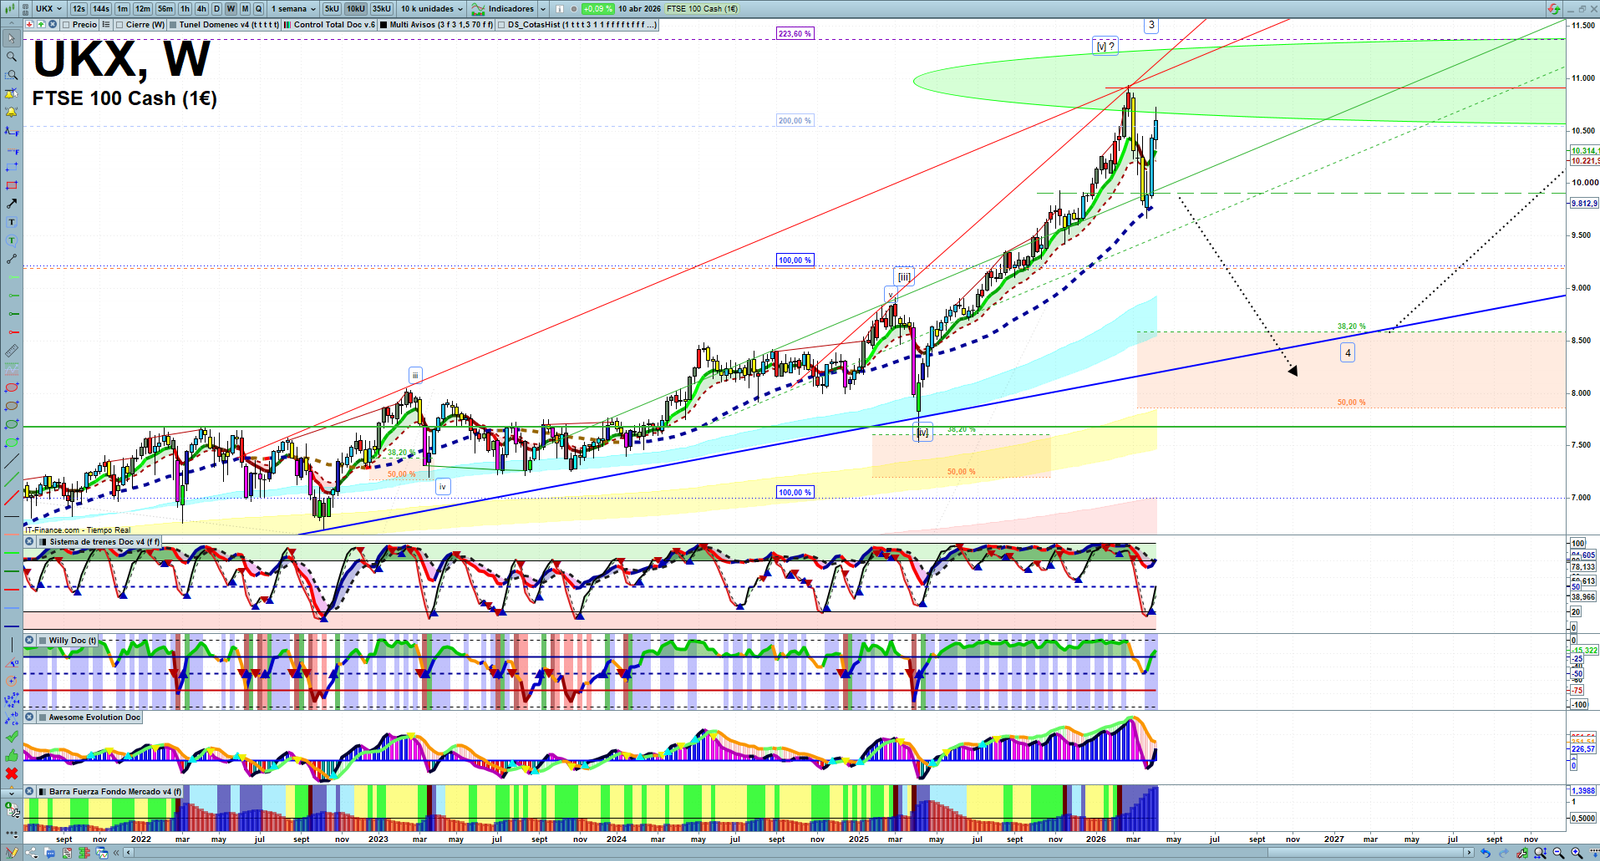
Task: Switch to the monthly M timeframe
Action: click(245, 9)
